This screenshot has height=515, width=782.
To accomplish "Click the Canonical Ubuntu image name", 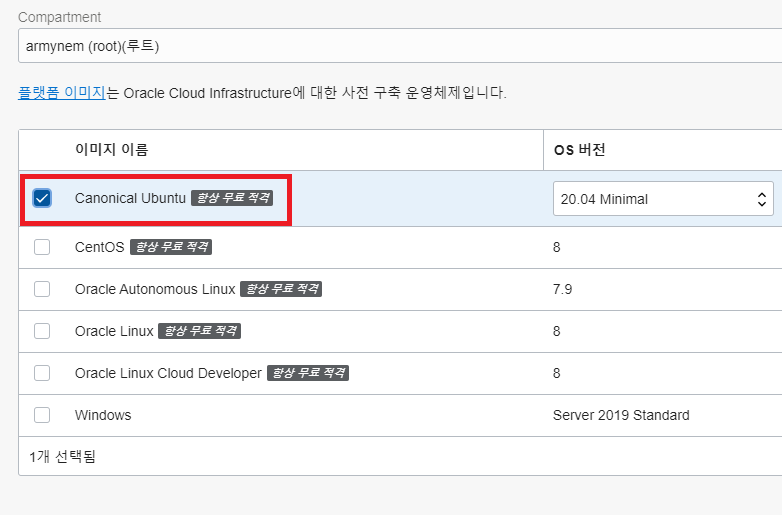I will [x=130, y=198].
